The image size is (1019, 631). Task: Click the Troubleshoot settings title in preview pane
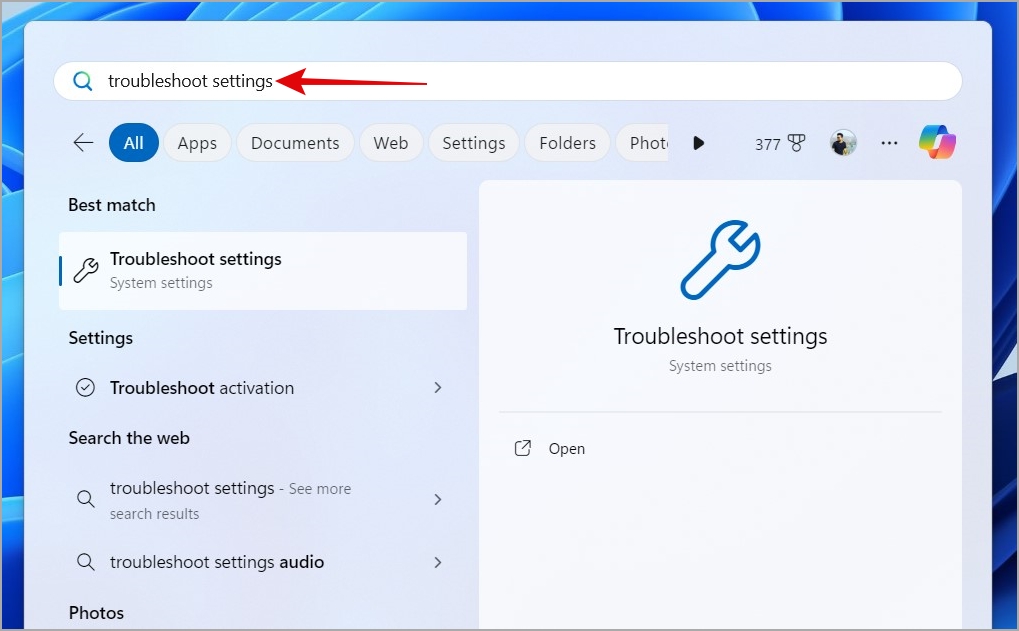coord(720,337)
